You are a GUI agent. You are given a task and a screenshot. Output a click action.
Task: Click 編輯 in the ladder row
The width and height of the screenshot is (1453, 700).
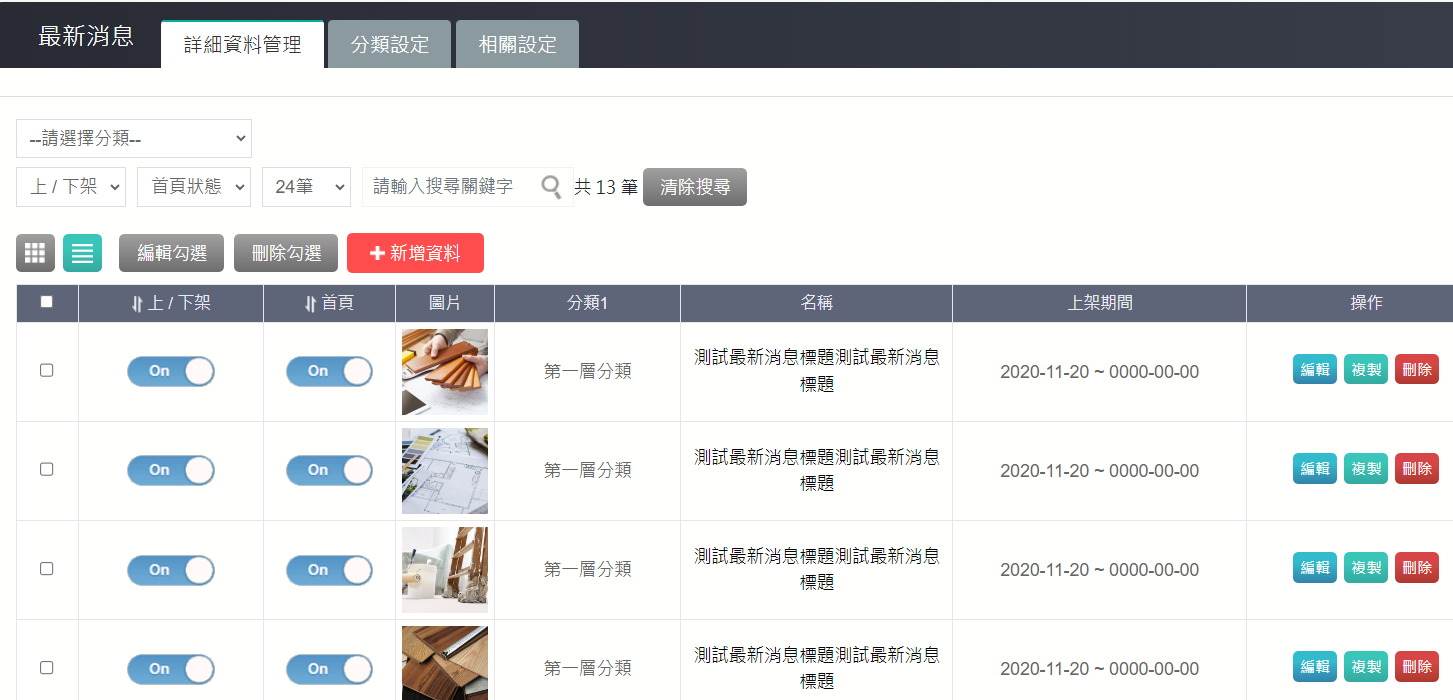tap(1315, 568)
